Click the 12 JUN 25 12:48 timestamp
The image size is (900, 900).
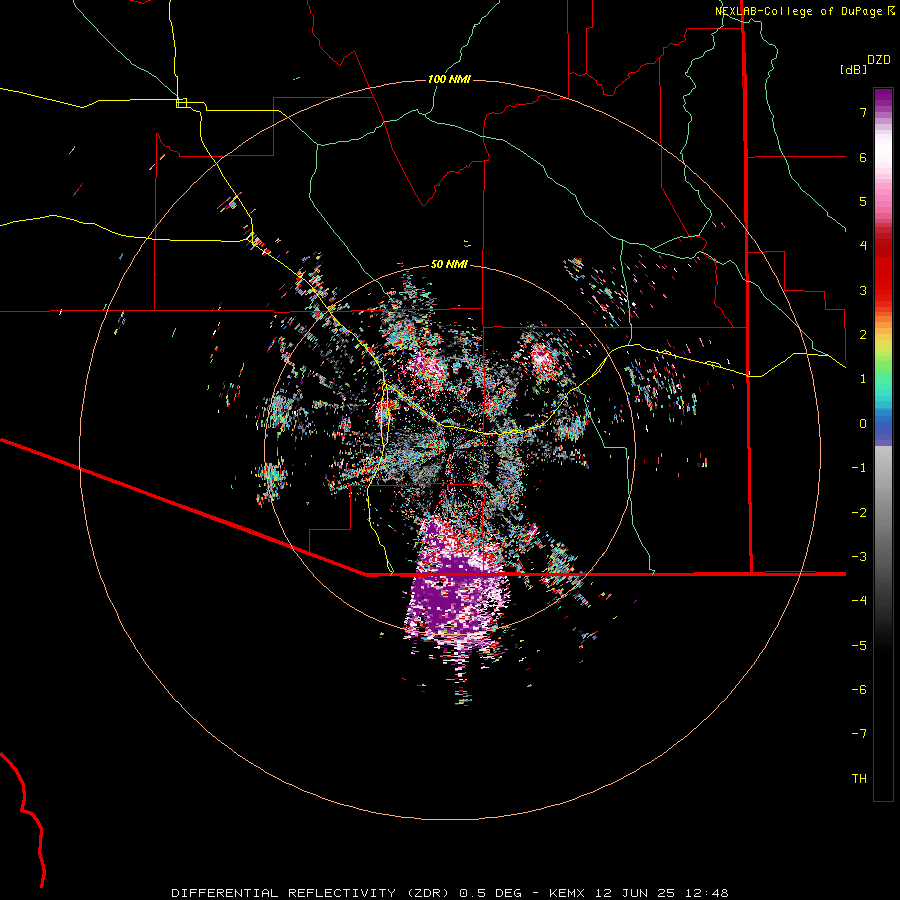tap(661, 893)
